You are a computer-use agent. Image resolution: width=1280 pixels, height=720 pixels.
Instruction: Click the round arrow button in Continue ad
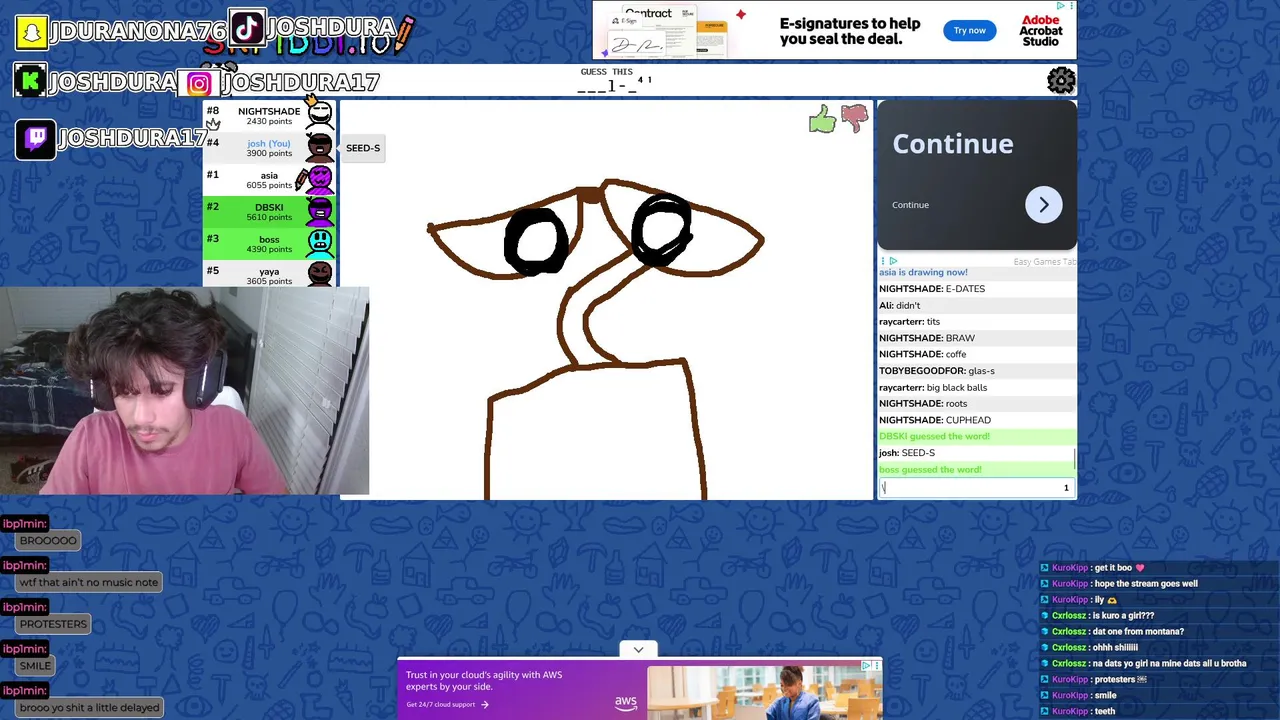click(1043, 205)
